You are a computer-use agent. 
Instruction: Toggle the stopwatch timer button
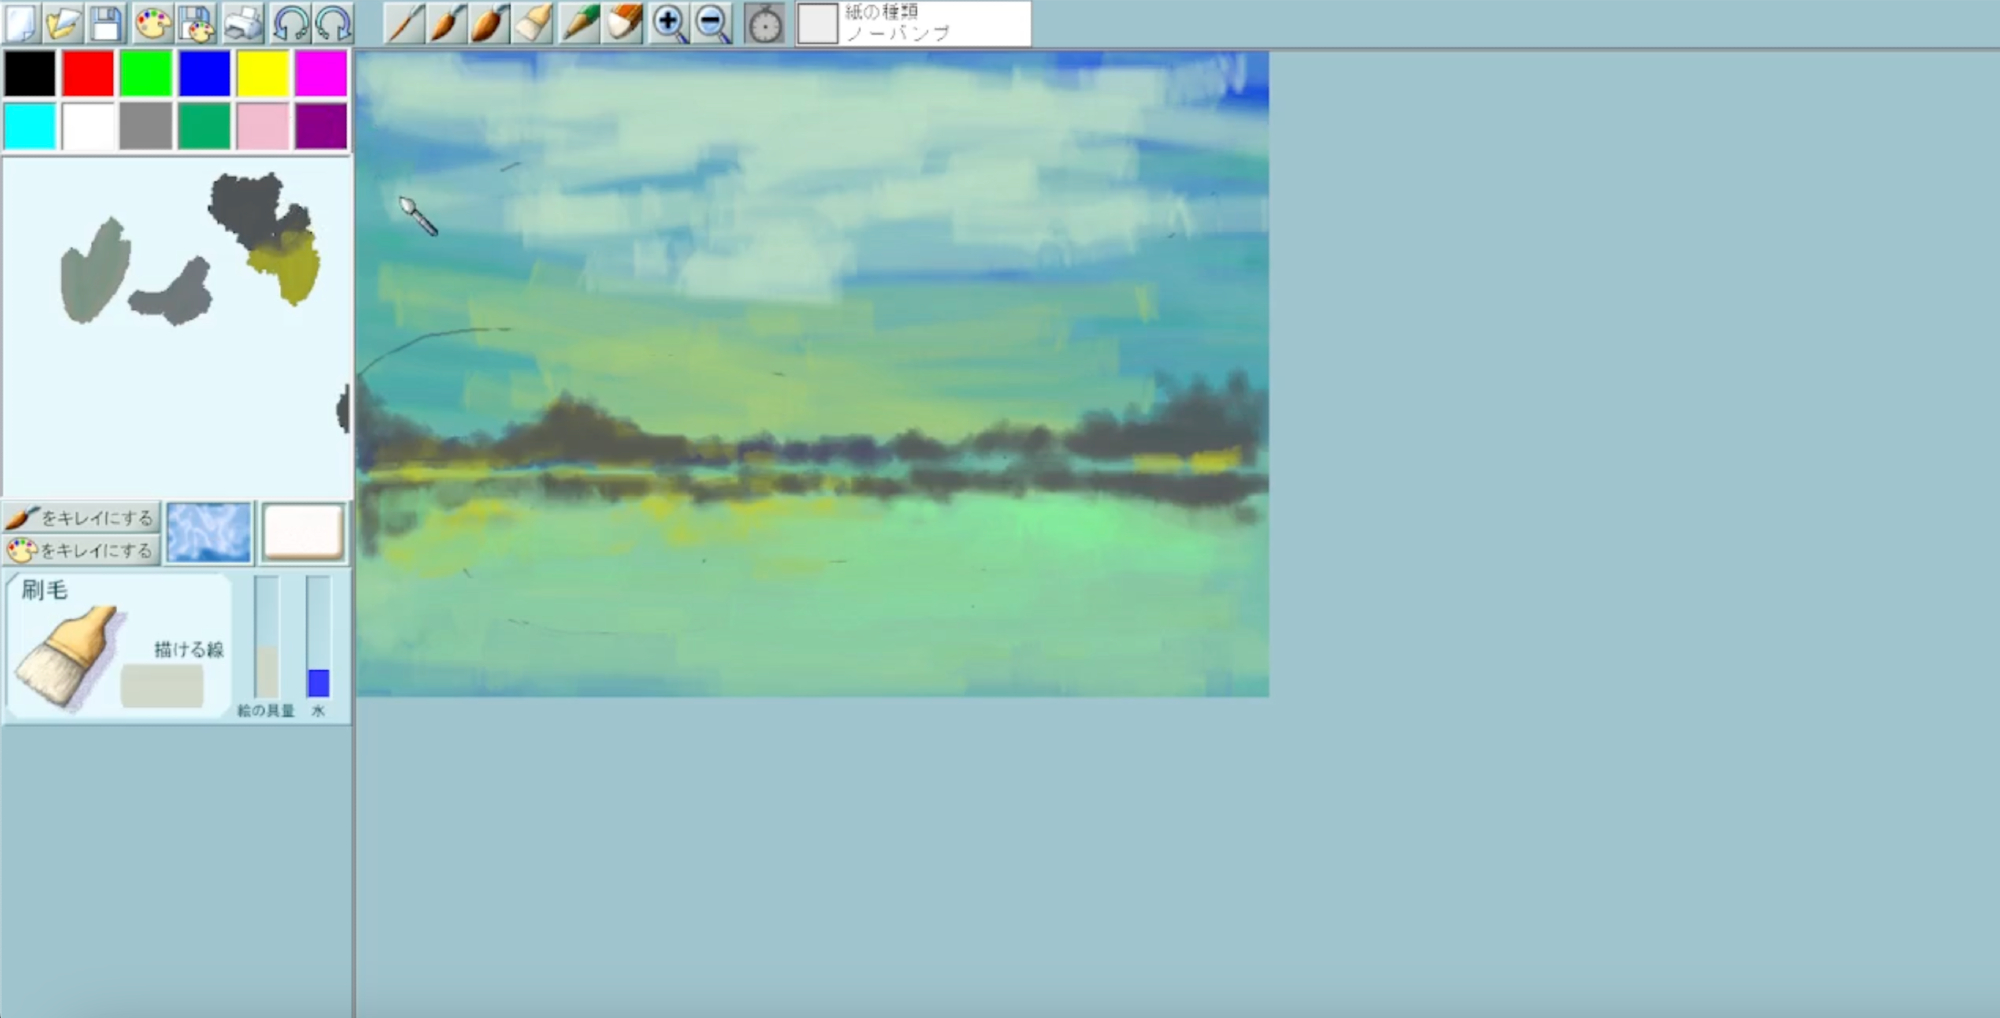pyautogui.click(x=765, y=23)
